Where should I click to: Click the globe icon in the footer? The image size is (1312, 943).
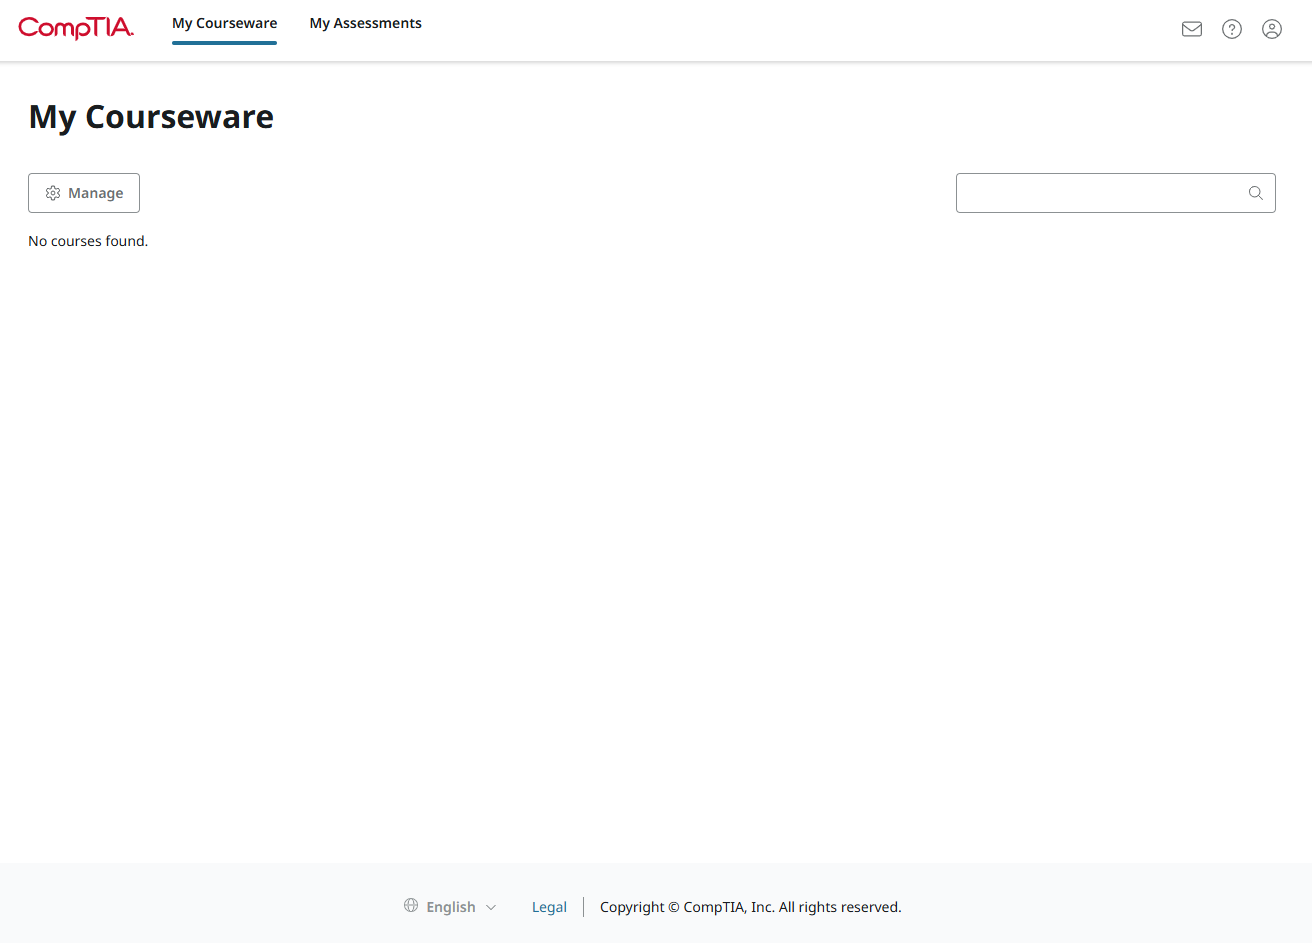click(x=411, y=906)
